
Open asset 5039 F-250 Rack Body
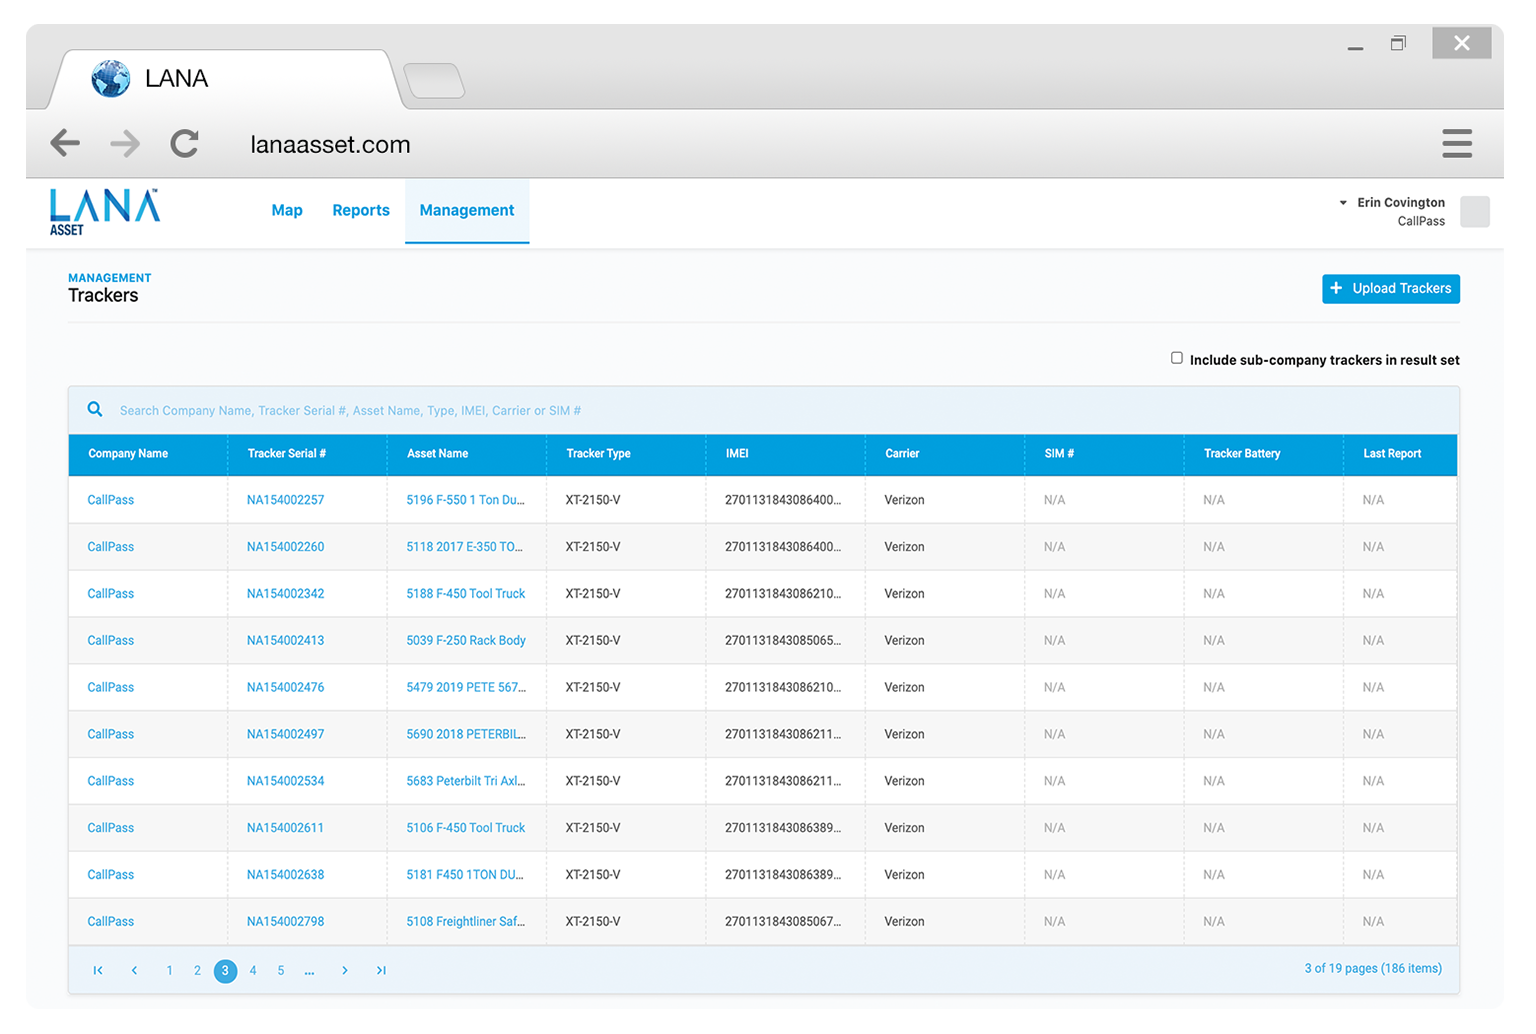point(466,641)
